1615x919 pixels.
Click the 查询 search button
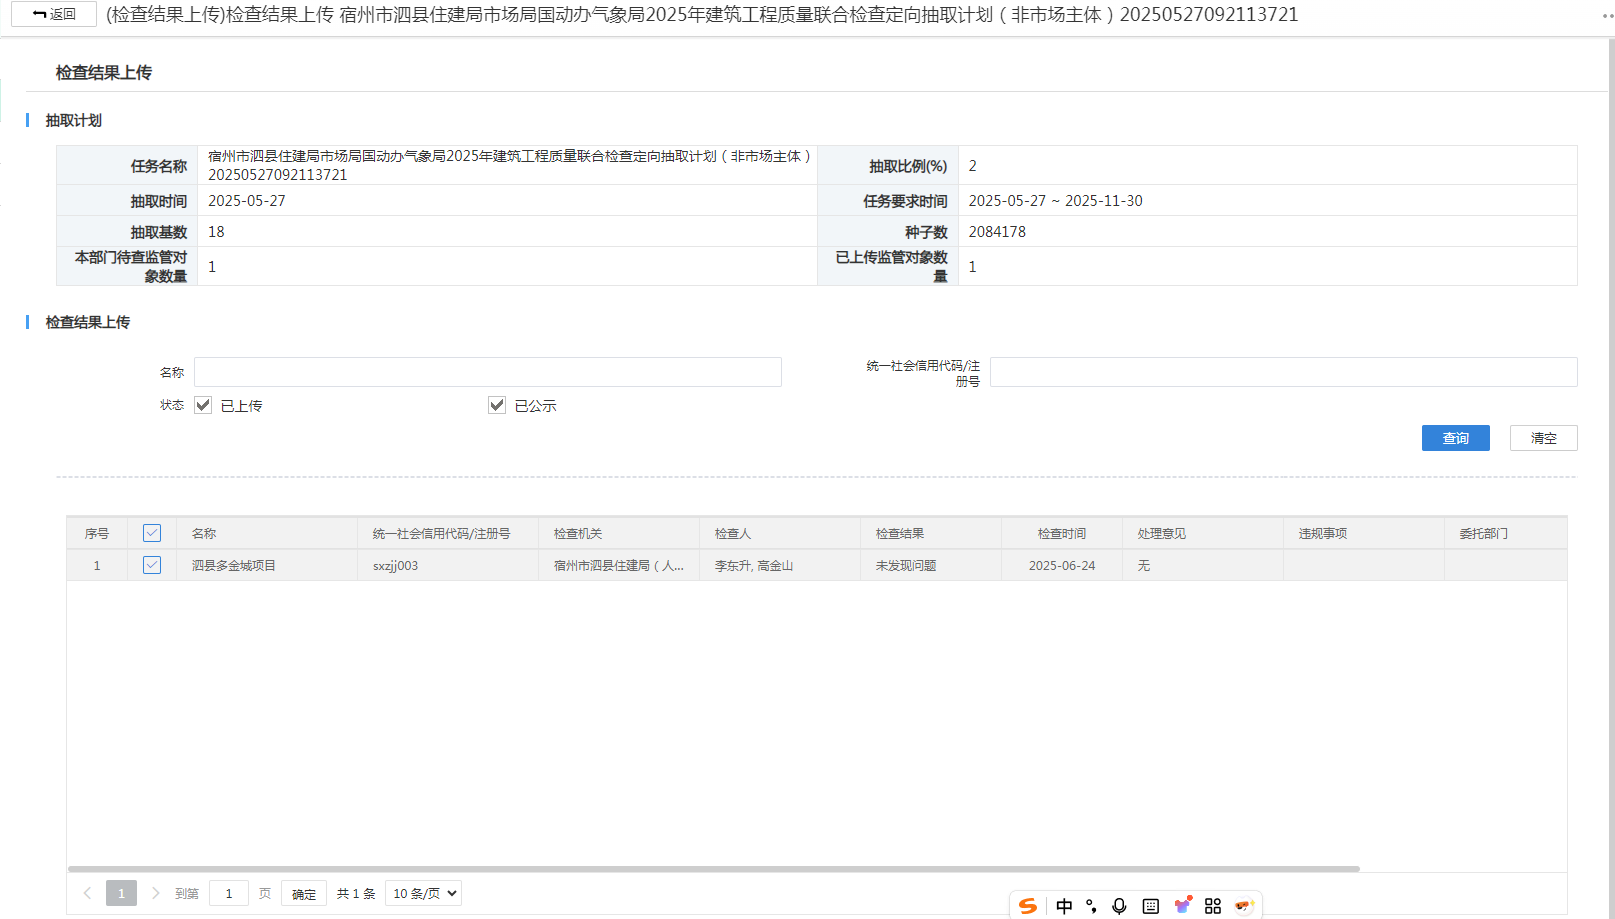[1456, 438]
